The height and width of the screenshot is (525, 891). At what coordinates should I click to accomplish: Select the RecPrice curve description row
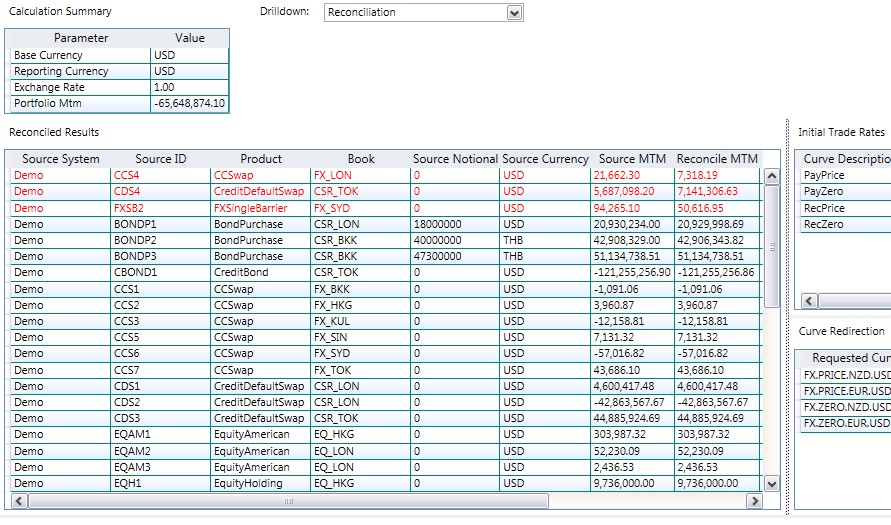[x=846, y=208]
